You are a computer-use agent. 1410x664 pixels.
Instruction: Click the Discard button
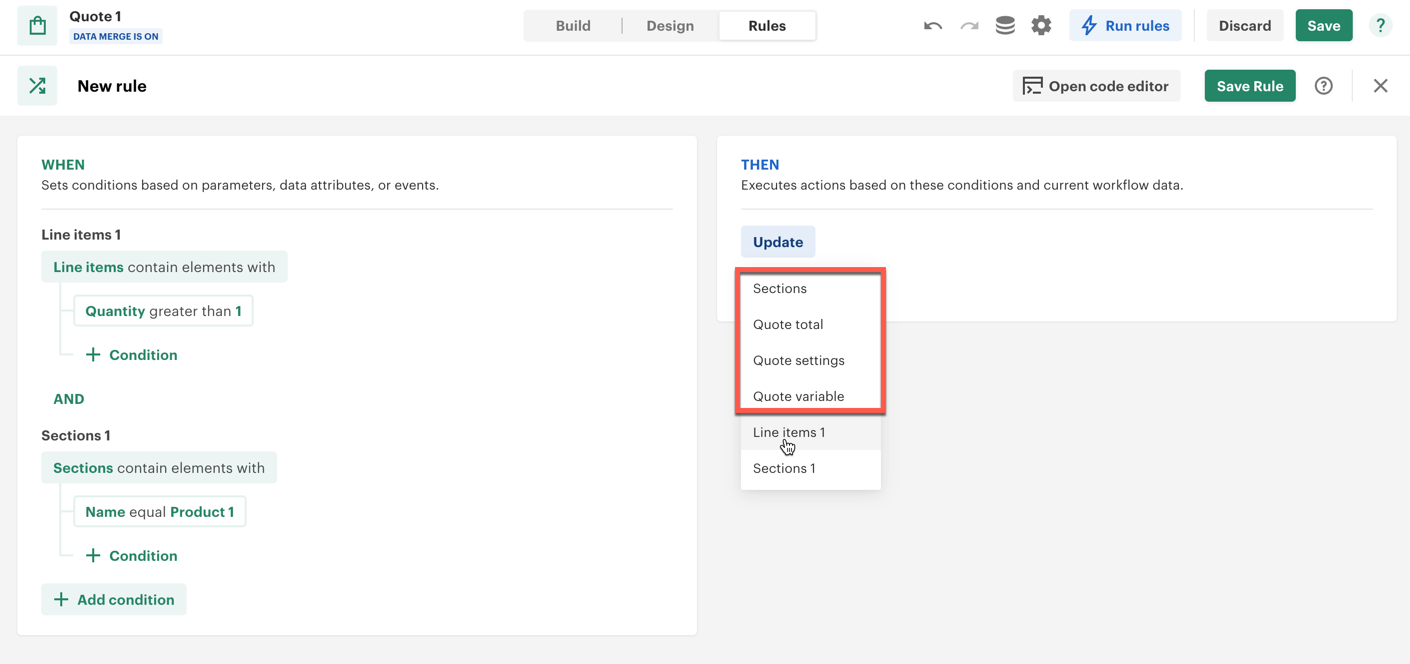point(1244,26)
